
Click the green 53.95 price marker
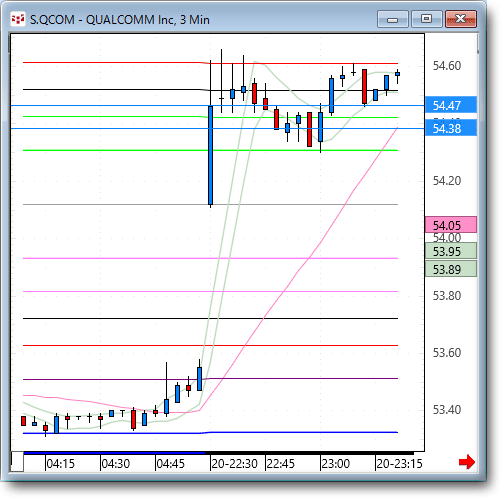point(451,251)
